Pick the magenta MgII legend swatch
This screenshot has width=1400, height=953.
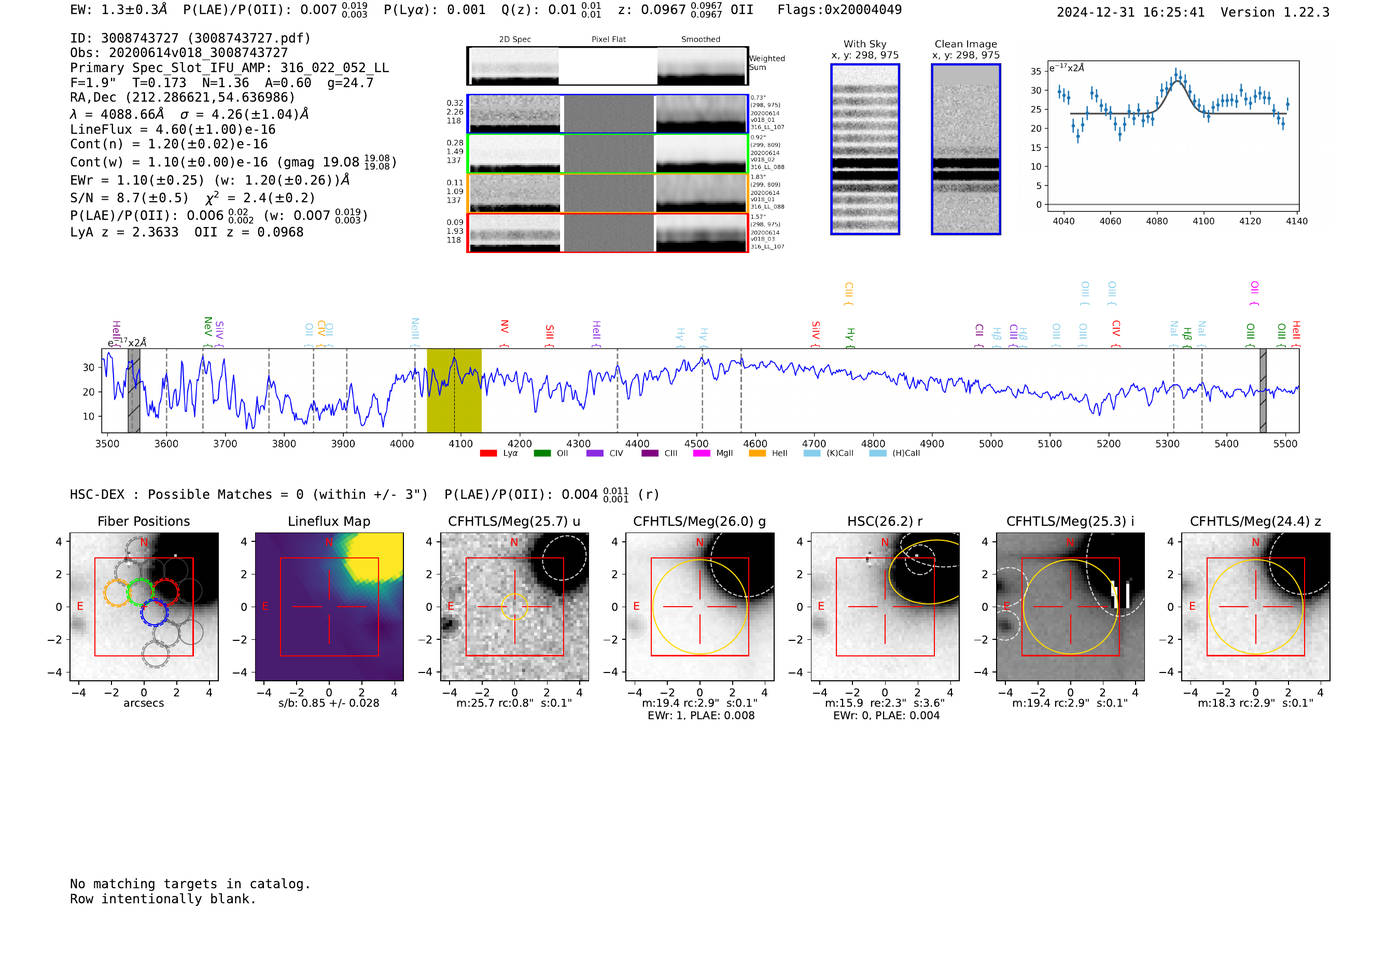[701, 453]
